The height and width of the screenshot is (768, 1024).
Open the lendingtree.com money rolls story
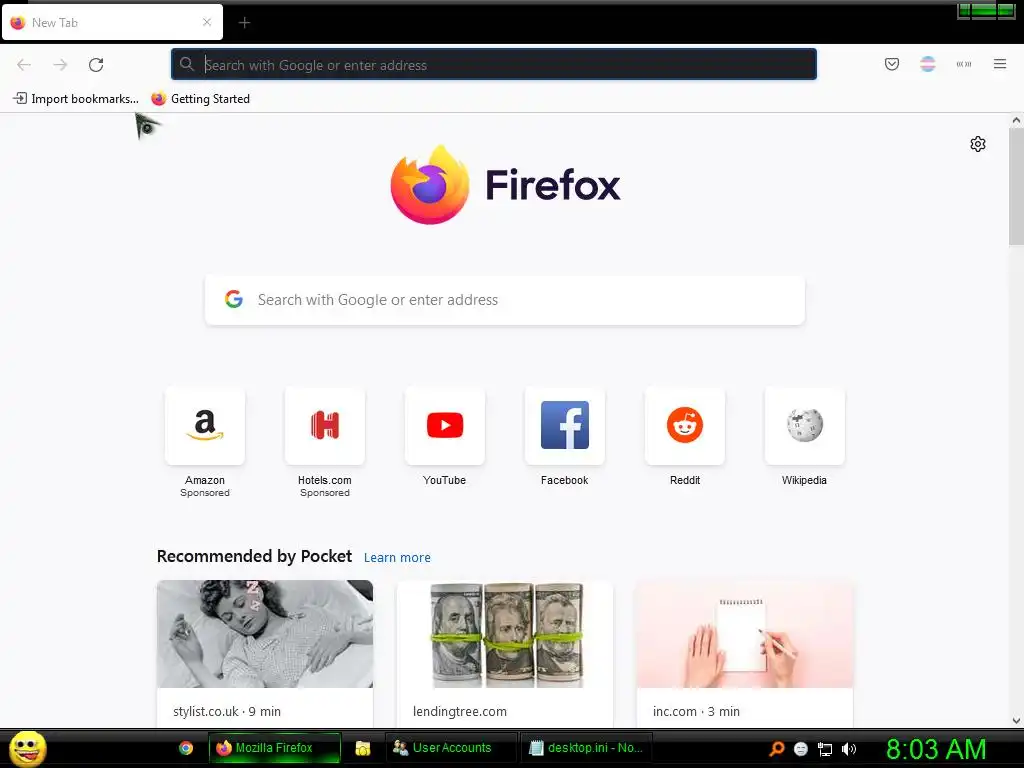click(505, 653)
